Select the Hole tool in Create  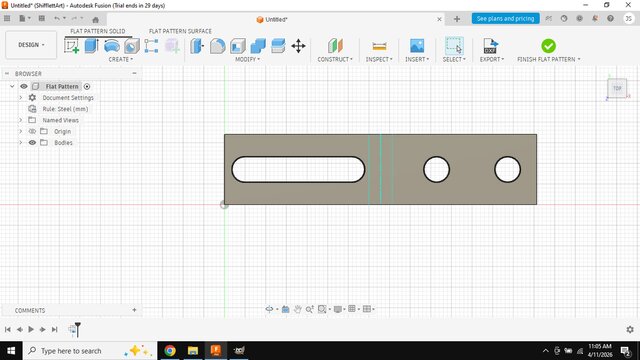(x=132, y=46)
